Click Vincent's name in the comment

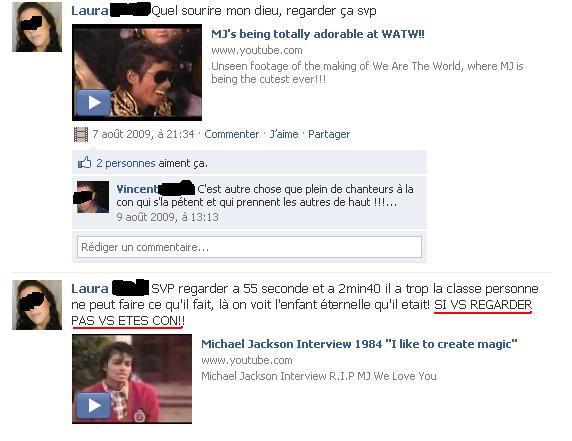click(x=138, y=189)
